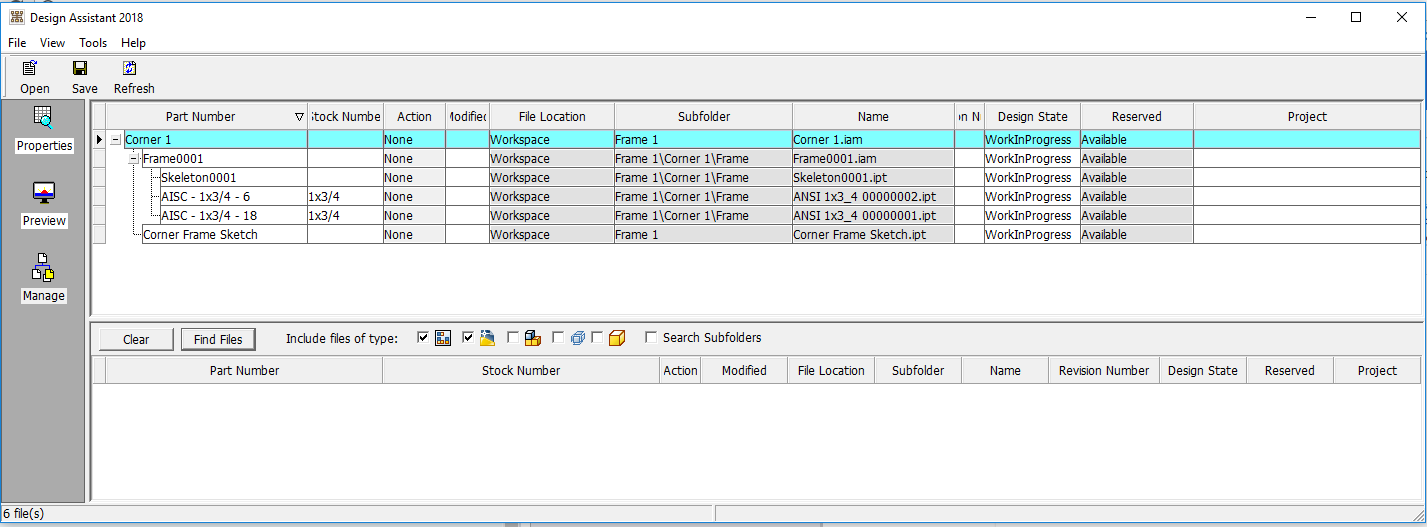Select the Corner 1 part number

148,140
